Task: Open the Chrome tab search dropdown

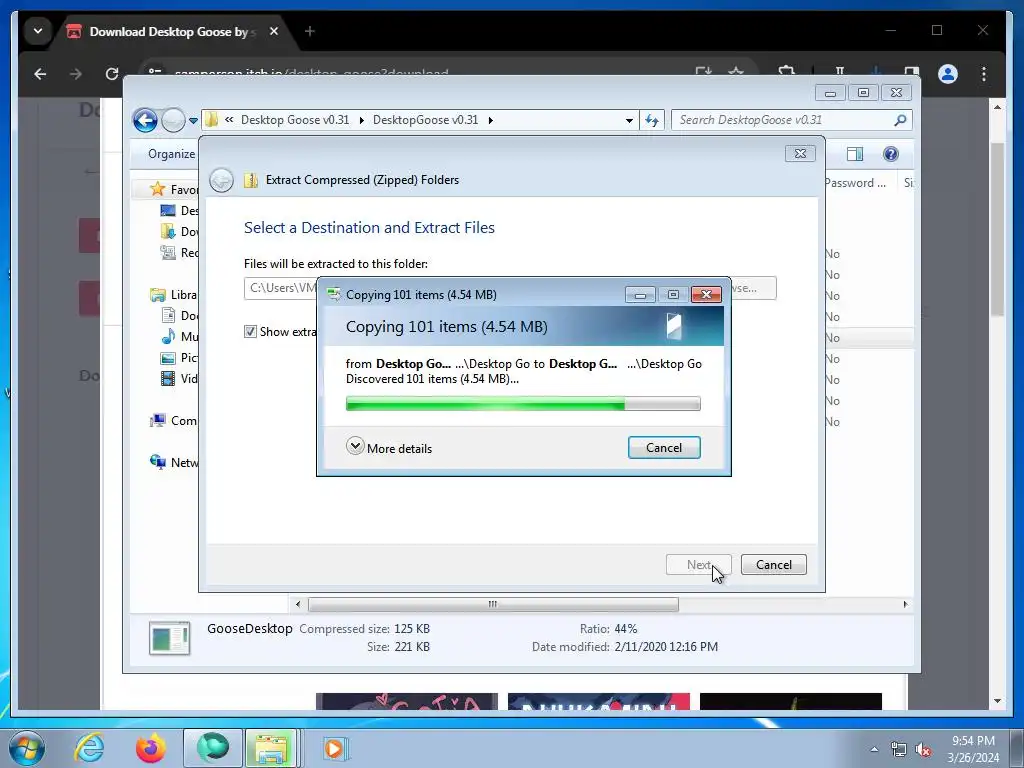Action: 38,31
